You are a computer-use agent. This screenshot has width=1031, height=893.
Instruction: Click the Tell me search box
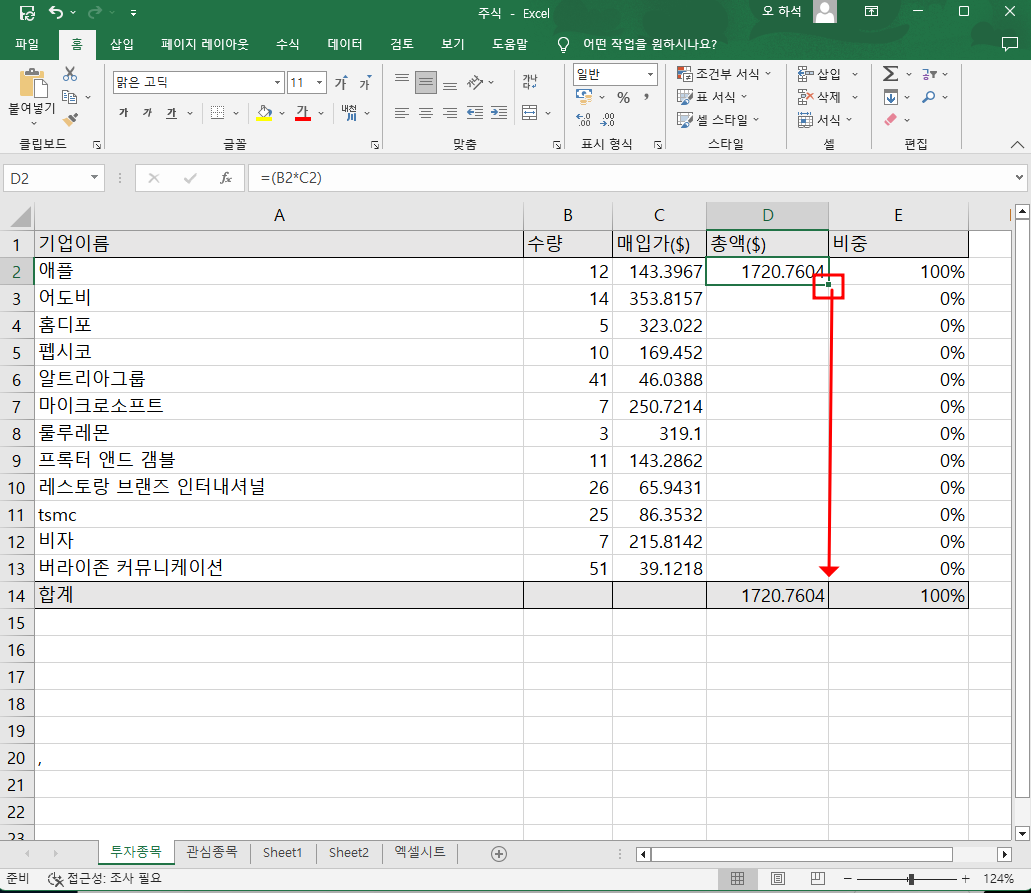coord(650,44)
